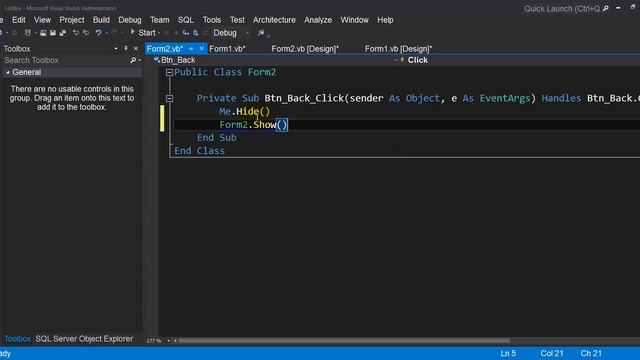Click the Start debugging play icon
This screenshot has height=360, width=640.
coord(132,32)
